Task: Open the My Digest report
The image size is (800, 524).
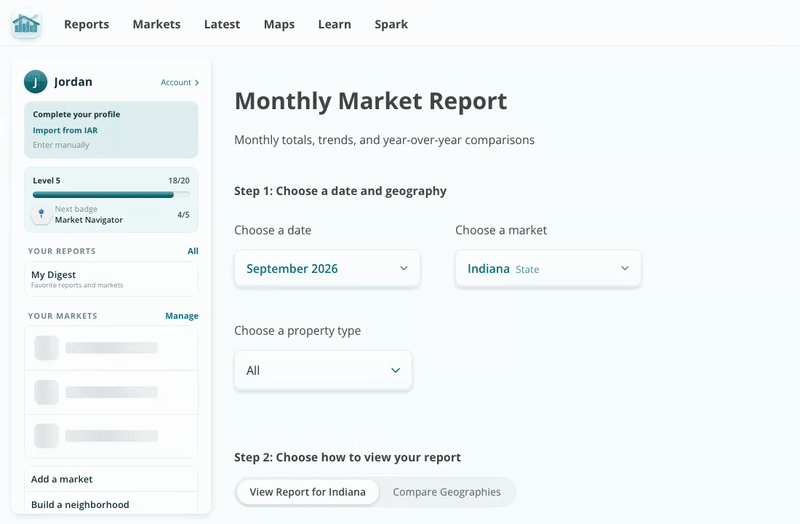Action: 111,279
